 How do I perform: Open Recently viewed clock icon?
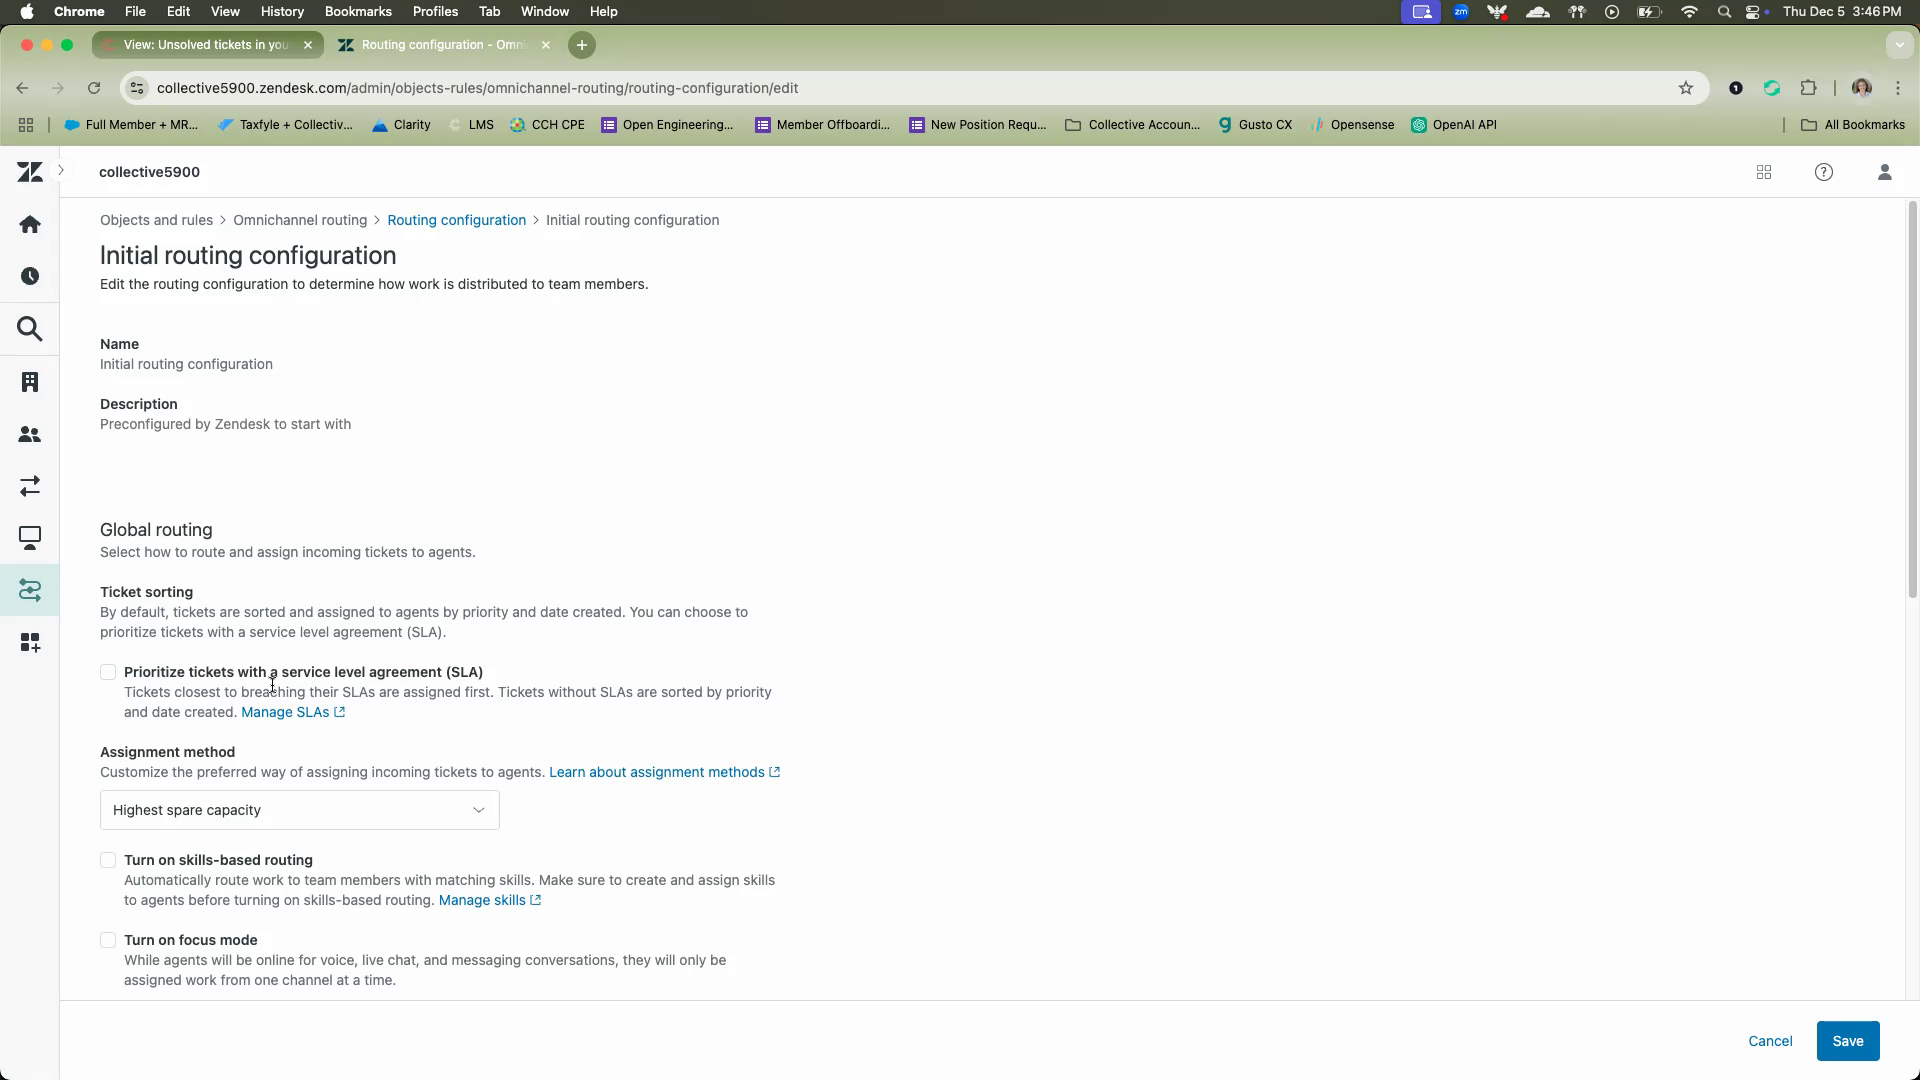[30, 276]
